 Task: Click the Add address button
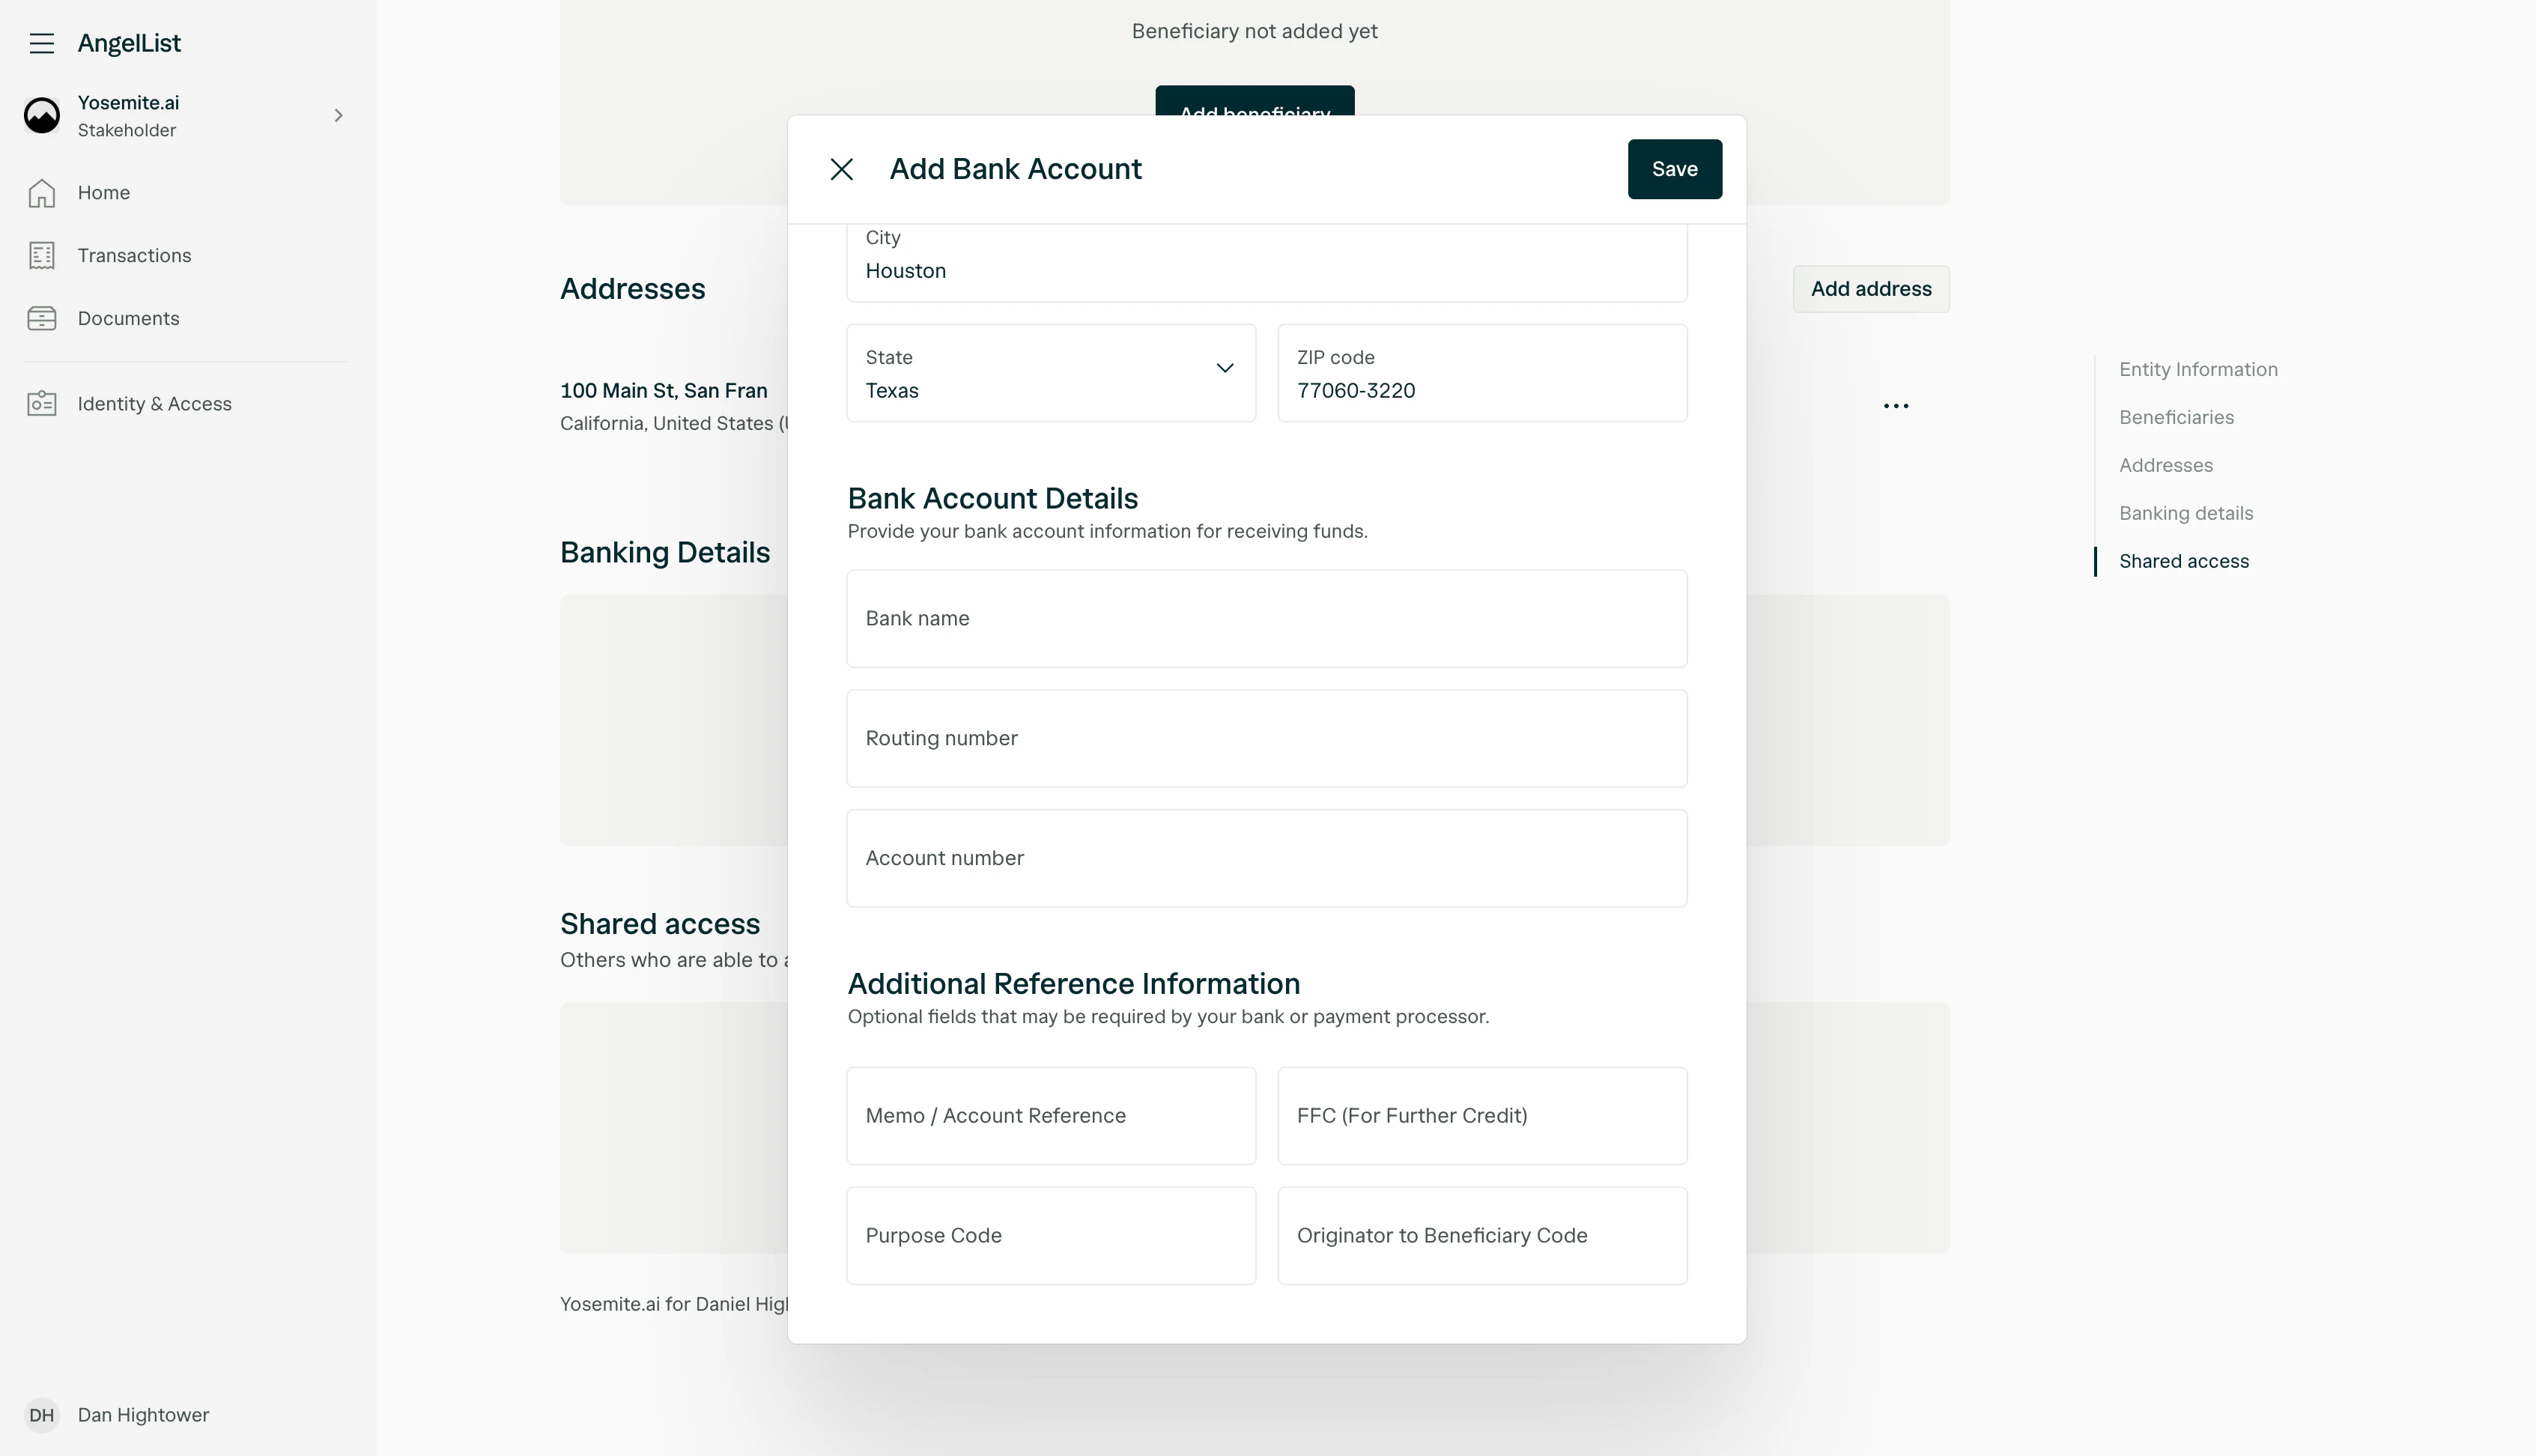tap(1870, 288)
